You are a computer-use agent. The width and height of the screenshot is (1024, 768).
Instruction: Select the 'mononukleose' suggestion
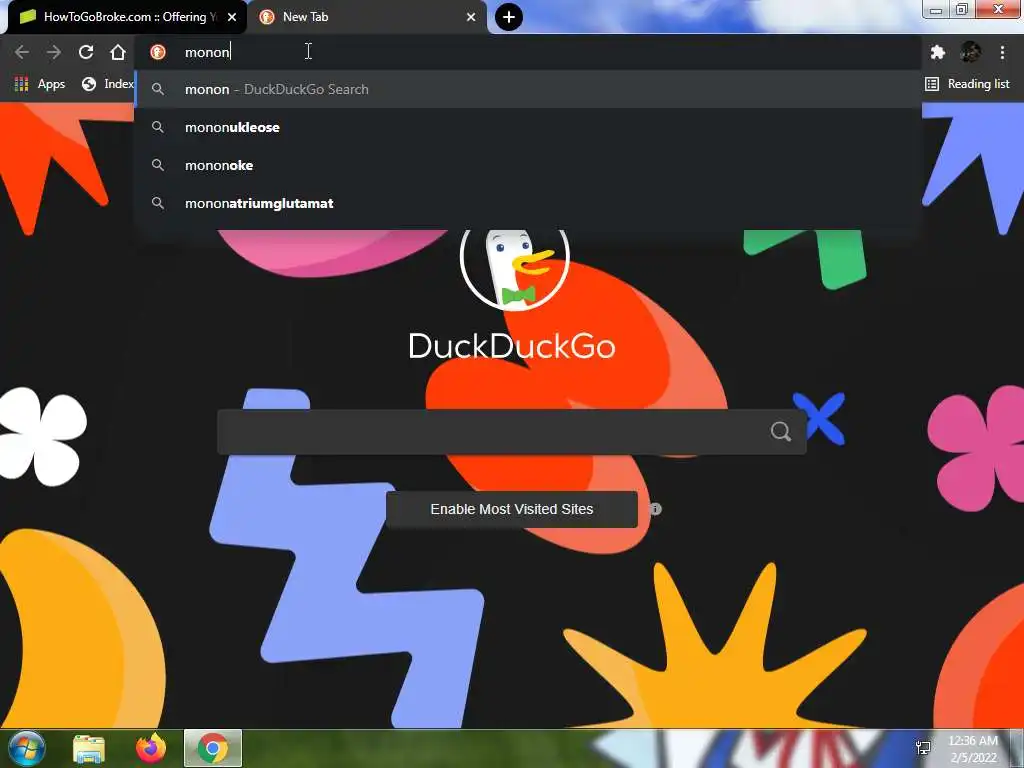(x=528, y=127)
